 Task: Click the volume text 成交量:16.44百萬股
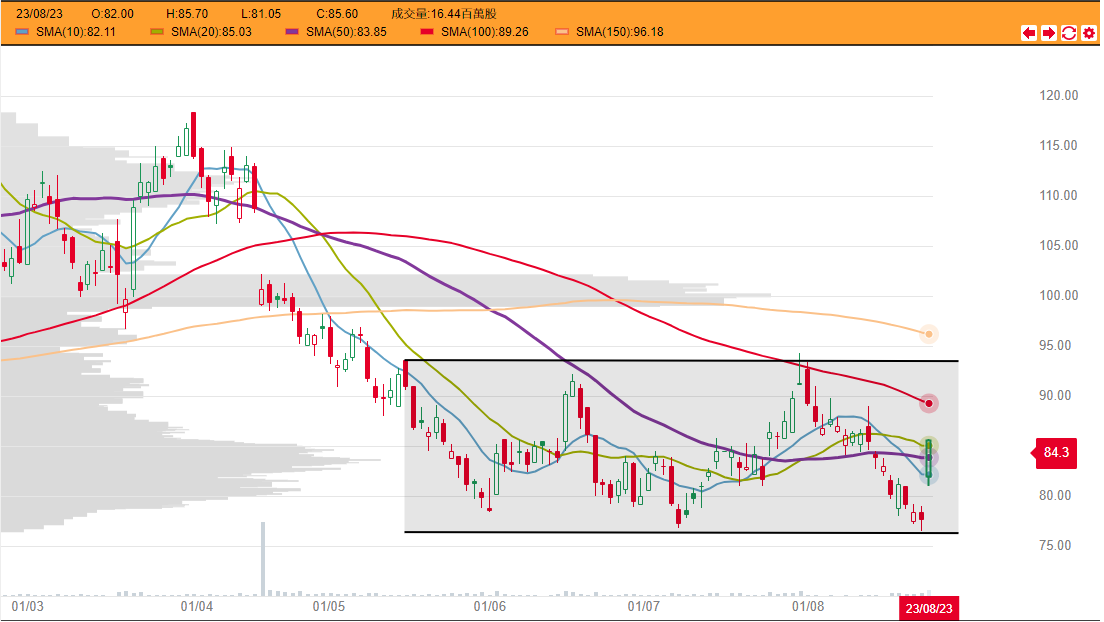tap(444, 13)
